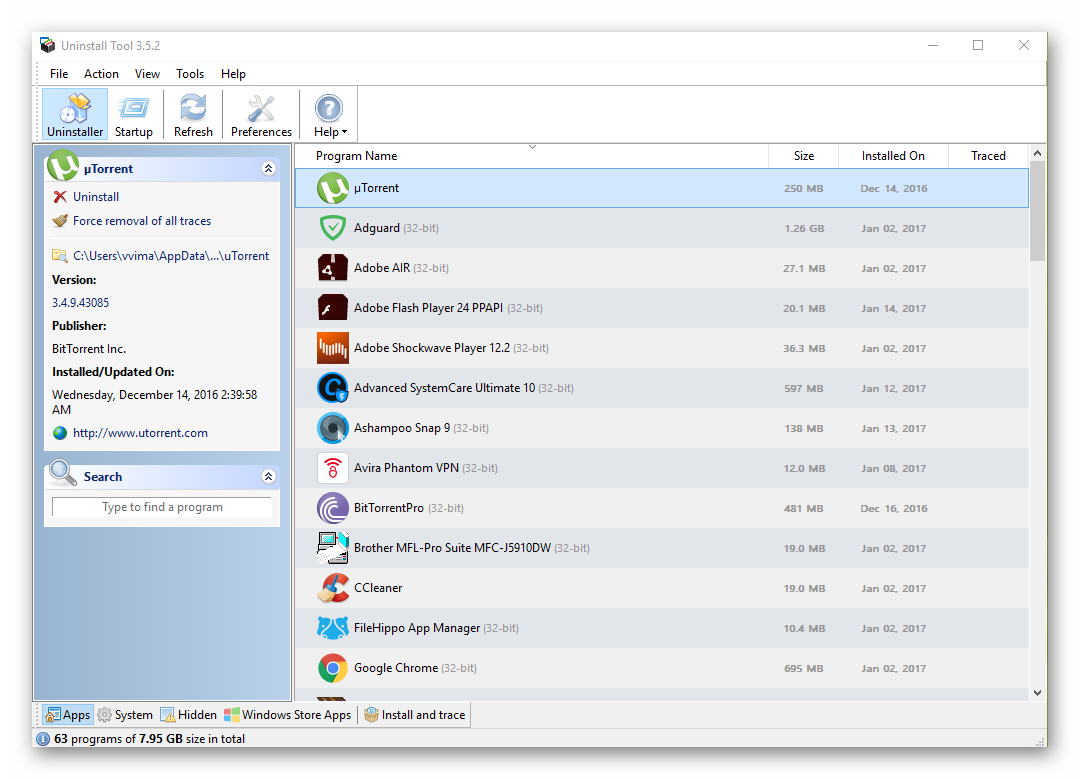The image size is (1080, 779).
Task: Refresh the program list
Action: (193, 114)
